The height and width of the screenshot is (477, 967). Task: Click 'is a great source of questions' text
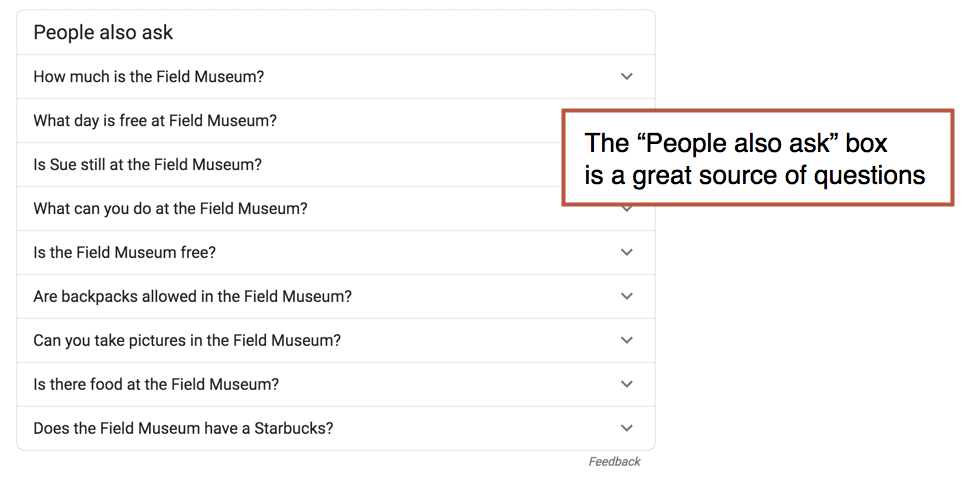[x=755, y=175]
